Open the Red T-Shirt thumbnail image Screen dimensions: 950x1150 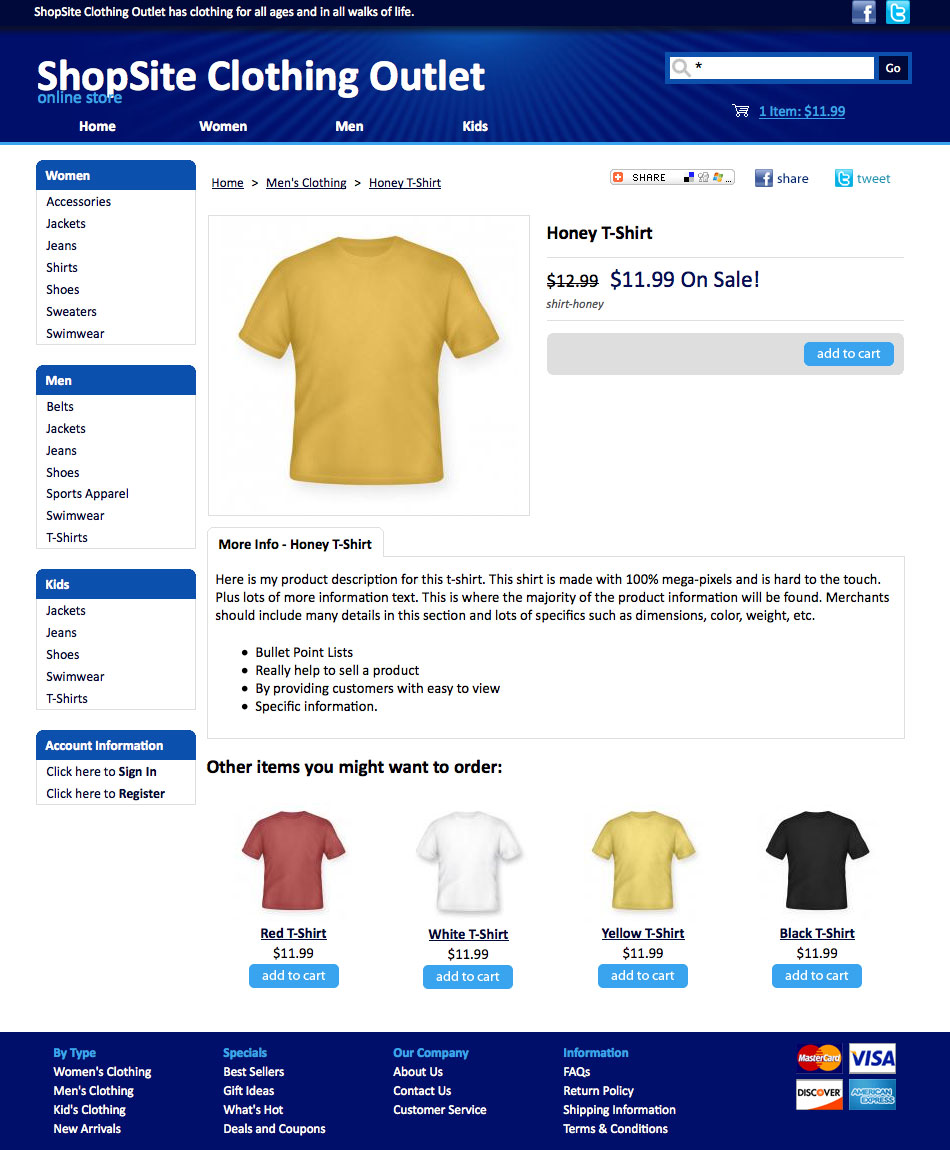293,860
